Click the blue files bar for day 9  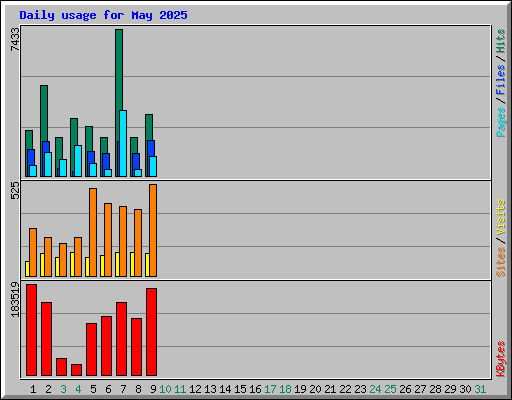[x=151, y=148]
